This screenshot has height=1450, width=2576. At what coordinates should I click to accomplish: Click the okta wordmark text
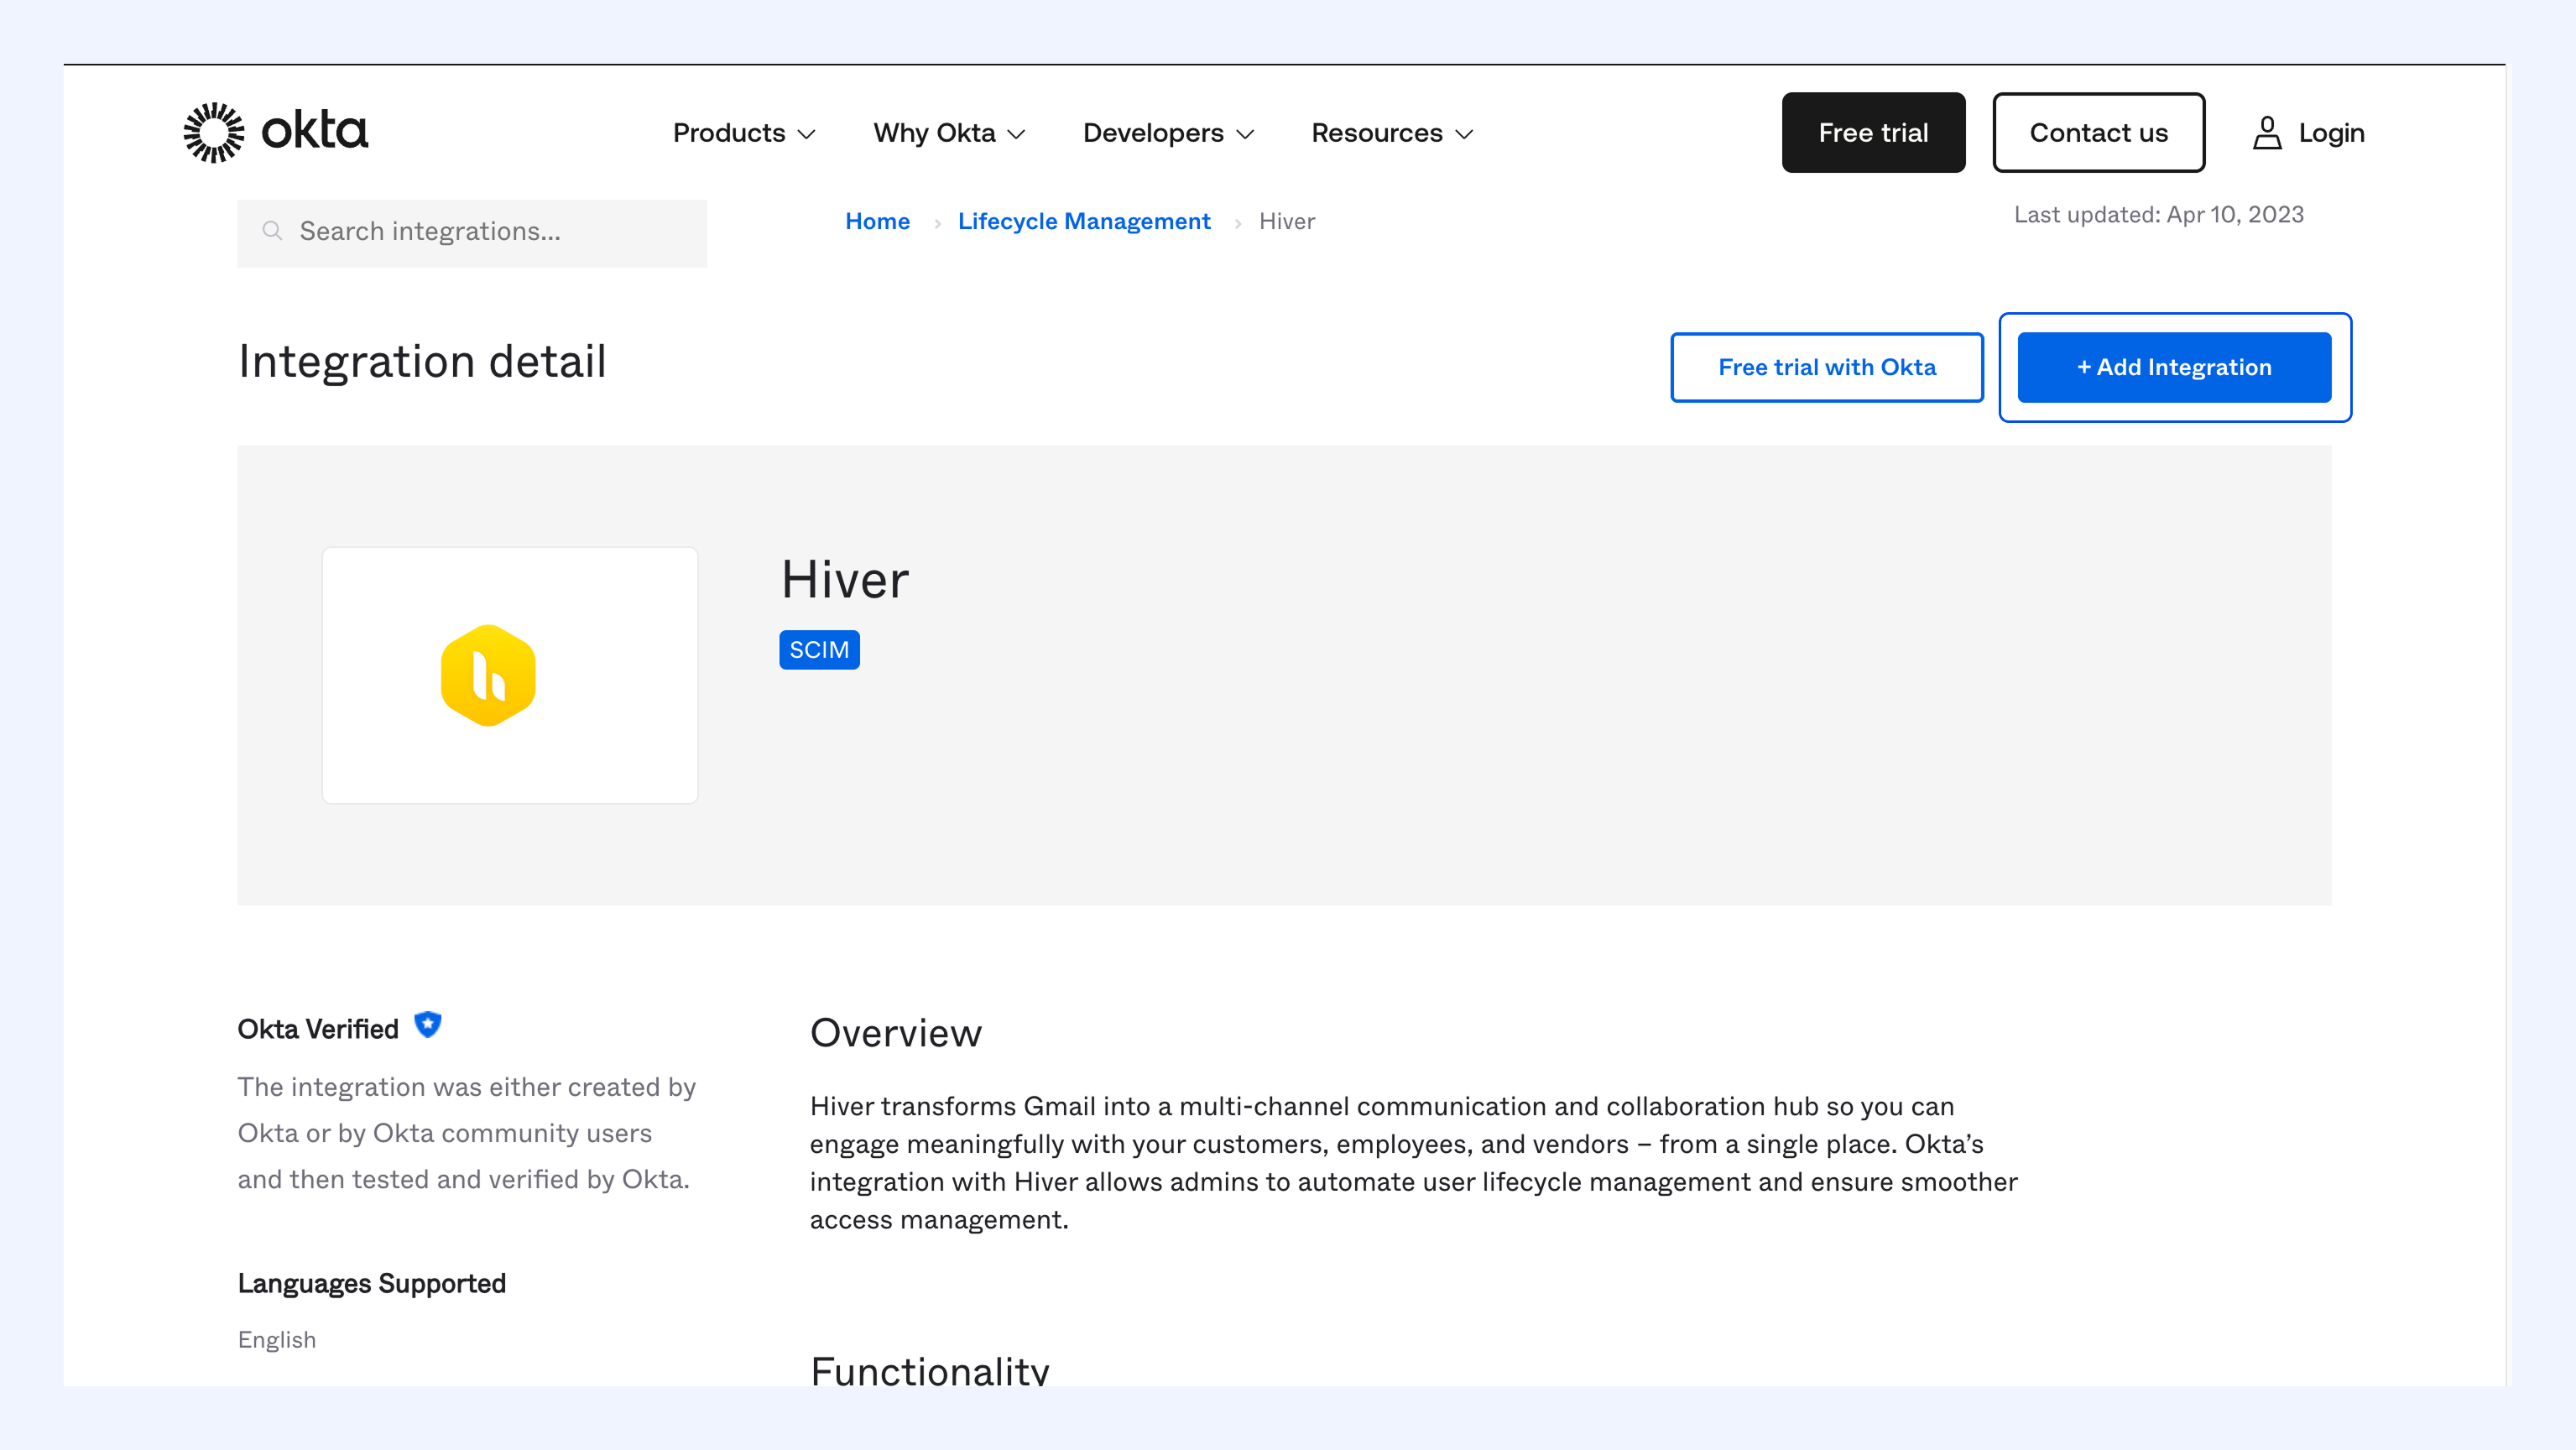click(x=315, y=131)
